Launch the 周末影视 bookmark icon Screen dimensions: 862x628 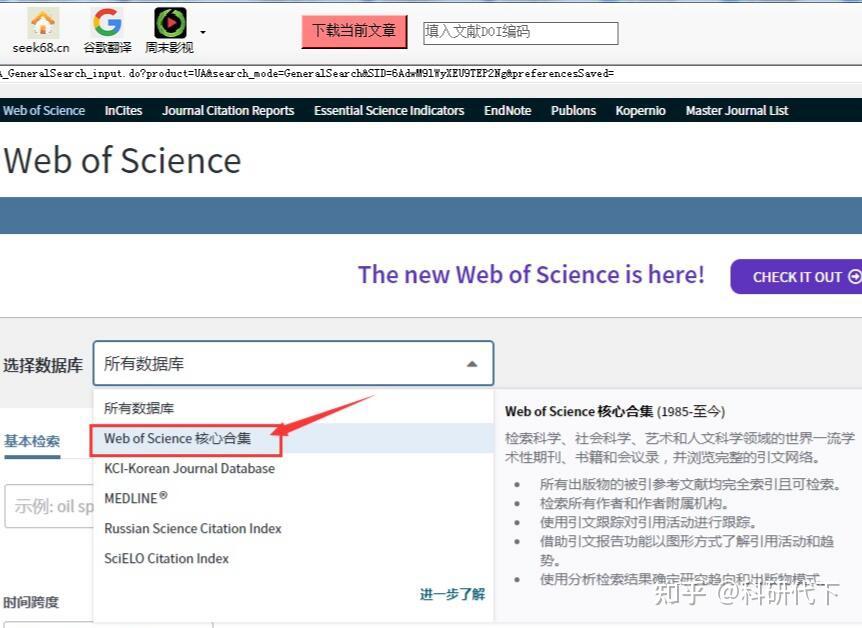(x=168, y=22)
